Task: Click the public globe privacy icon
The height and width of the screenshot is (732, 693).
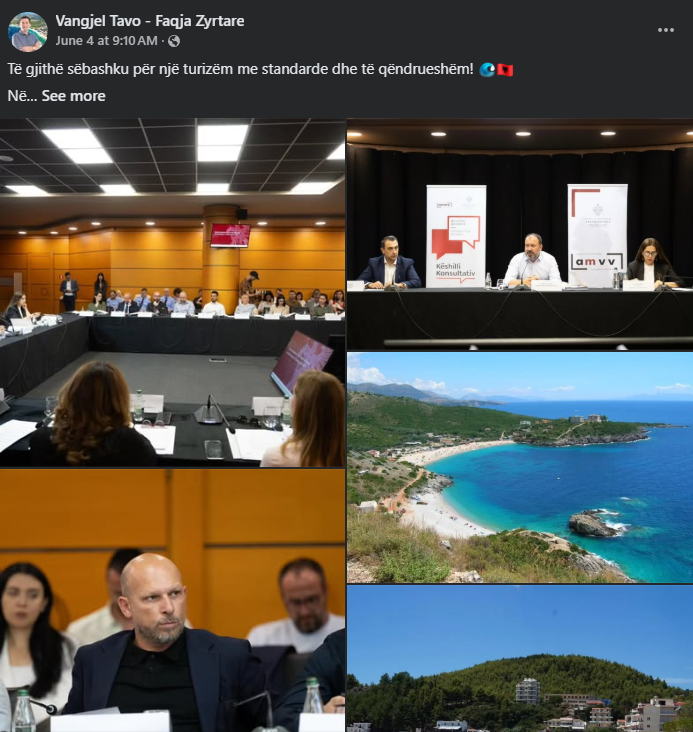Action: (x=174, y=41)
